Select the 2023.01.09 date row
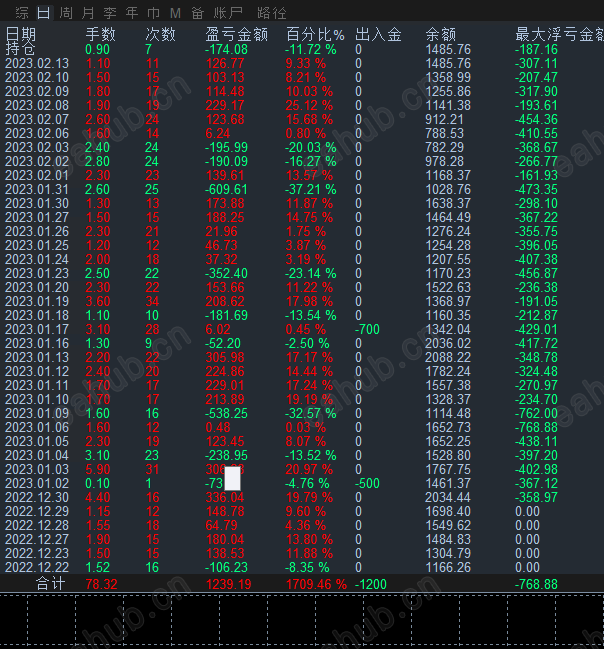 [x=37, y=413]
